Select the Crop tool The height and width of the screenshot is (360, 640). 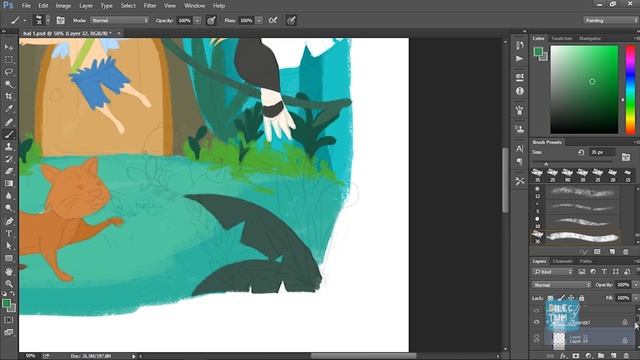[x=9, y=96]
